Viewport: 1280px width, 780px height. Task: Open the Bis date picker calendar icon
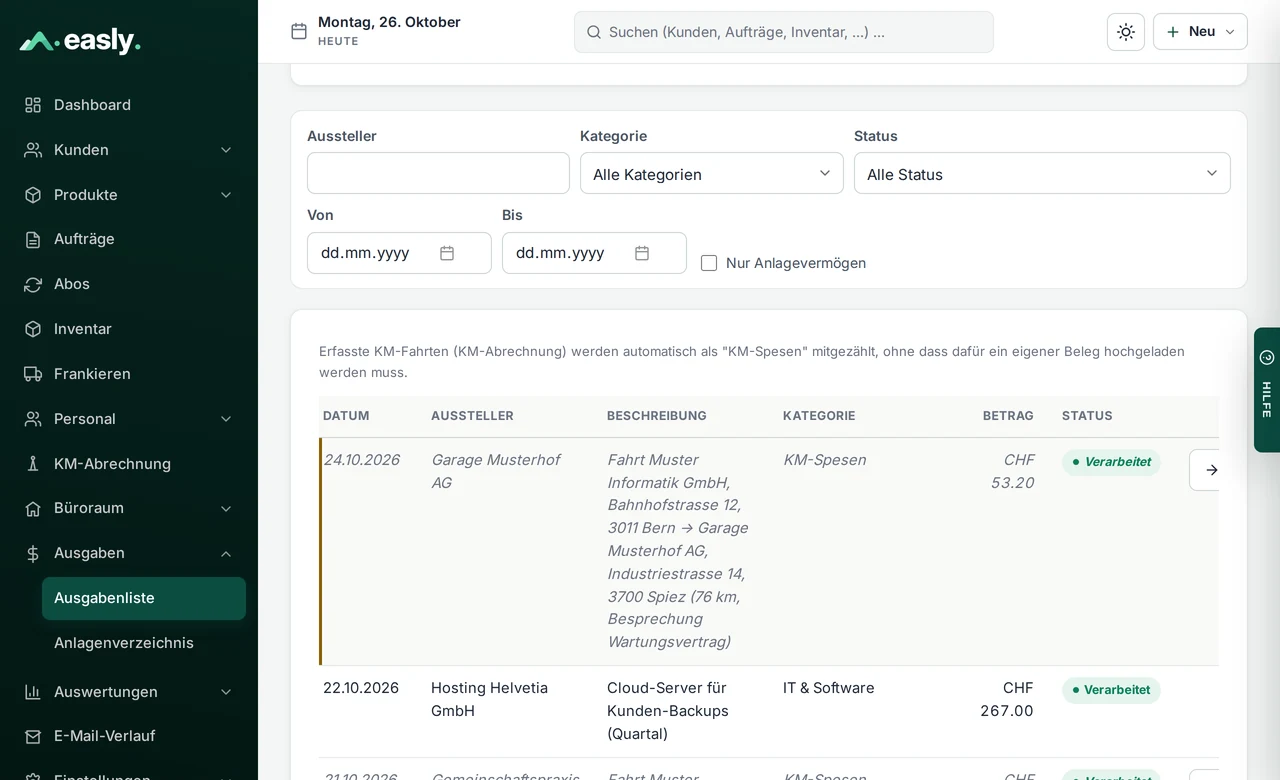[x=642, y=253]
